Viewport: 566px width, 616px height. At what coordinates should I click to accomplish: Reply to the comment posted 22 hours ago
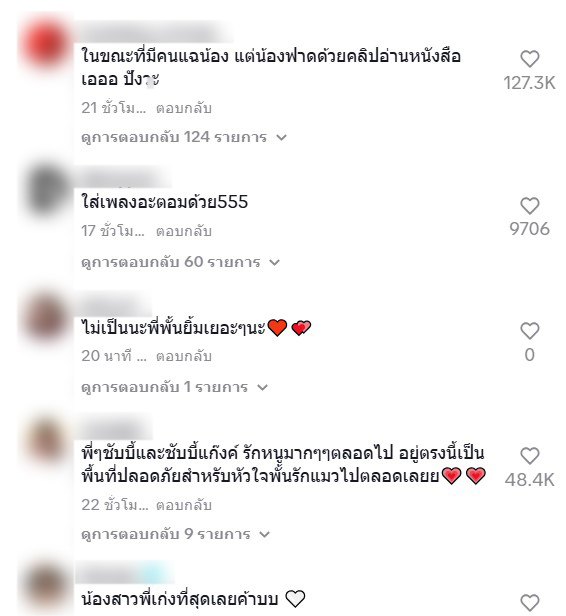coord(184,505)
